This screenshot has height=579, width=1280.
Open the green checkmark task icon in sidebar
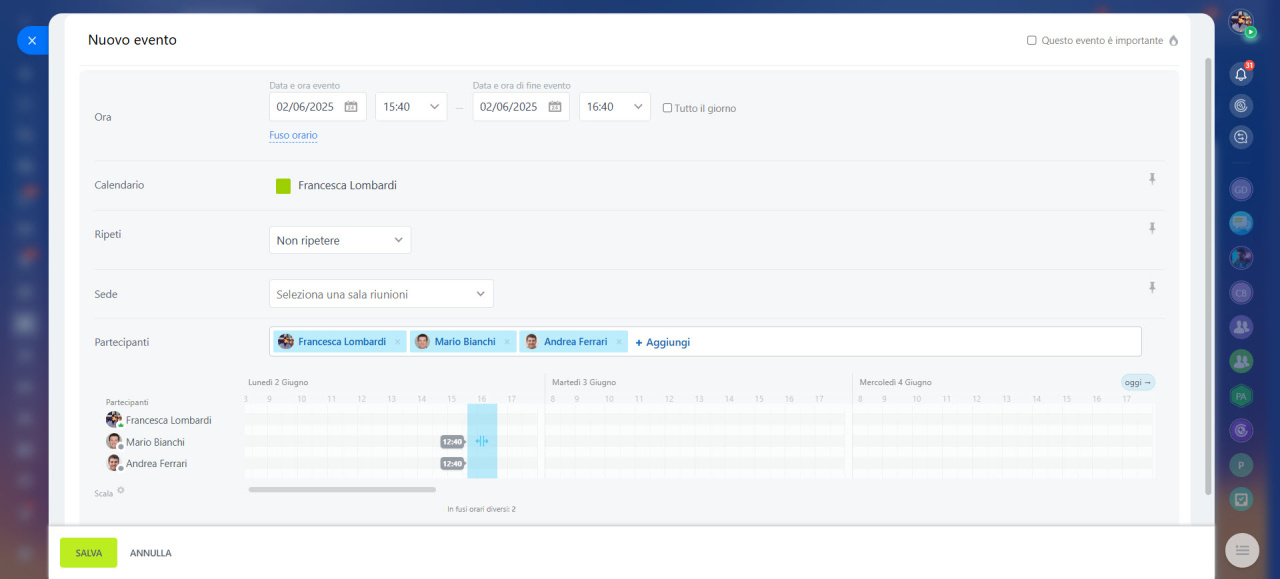click(1241, 499)
